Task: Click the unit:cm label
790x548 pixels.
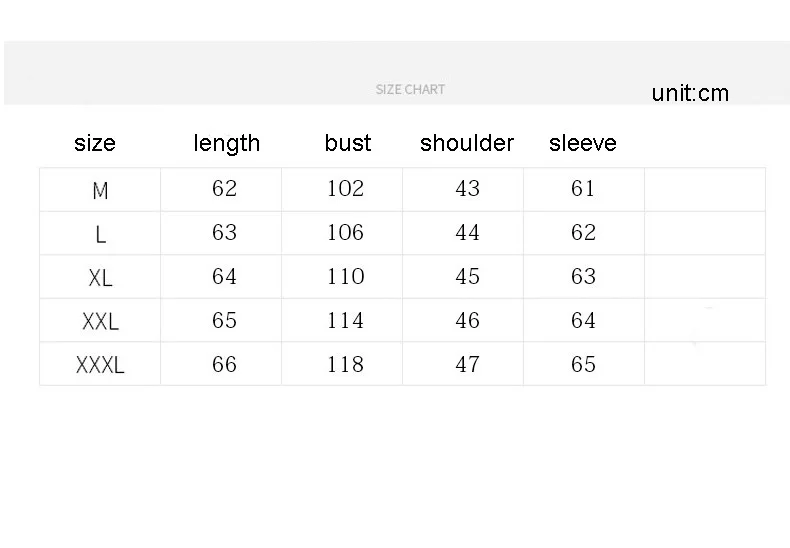Action: (690, 94)
